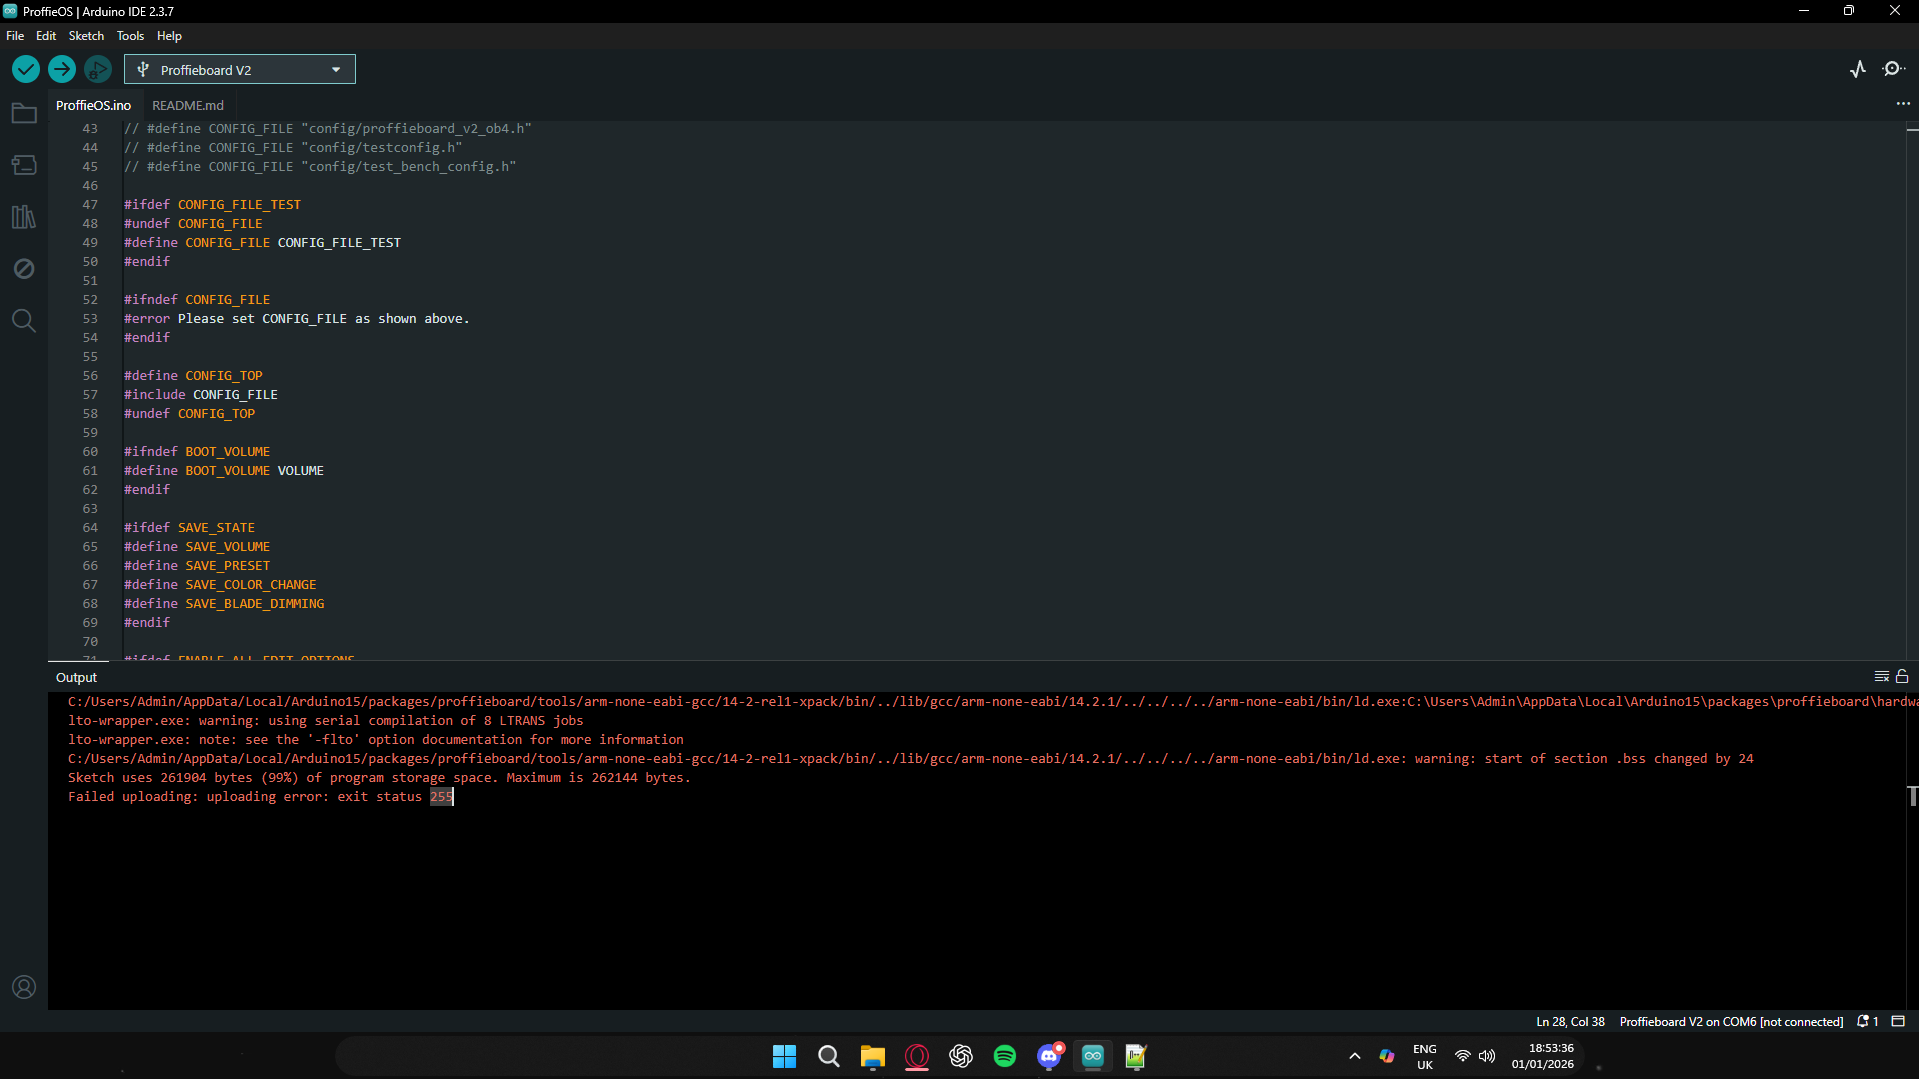Open the sidebar Debug panel

click(x=24, y=269)
